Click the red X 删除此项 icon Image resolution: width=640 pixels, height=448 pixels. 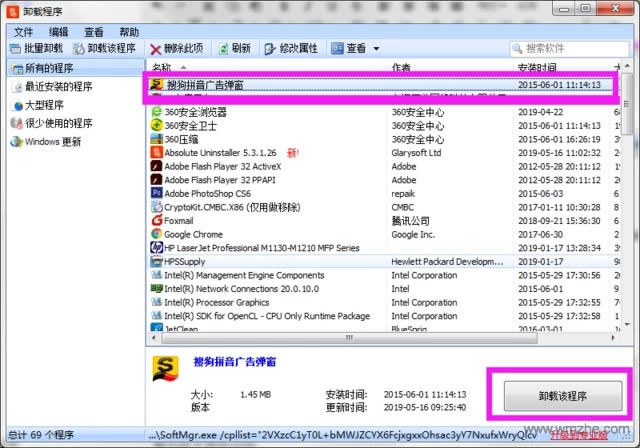155,49
